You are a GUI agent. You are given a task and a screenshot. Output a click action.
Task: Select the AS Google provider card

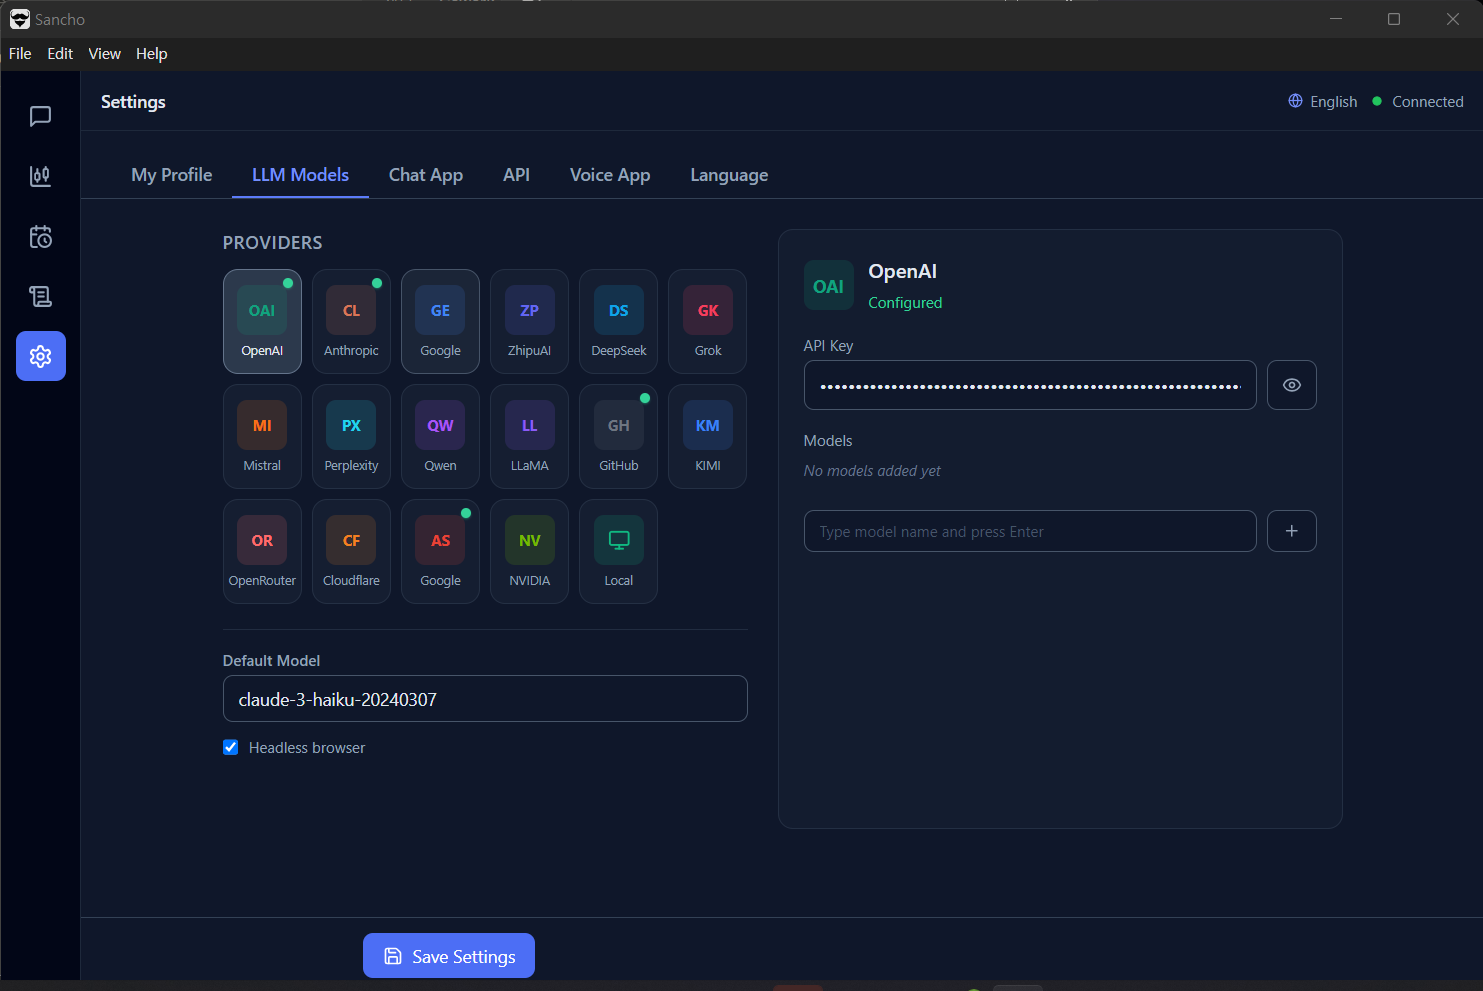[440, 551]
